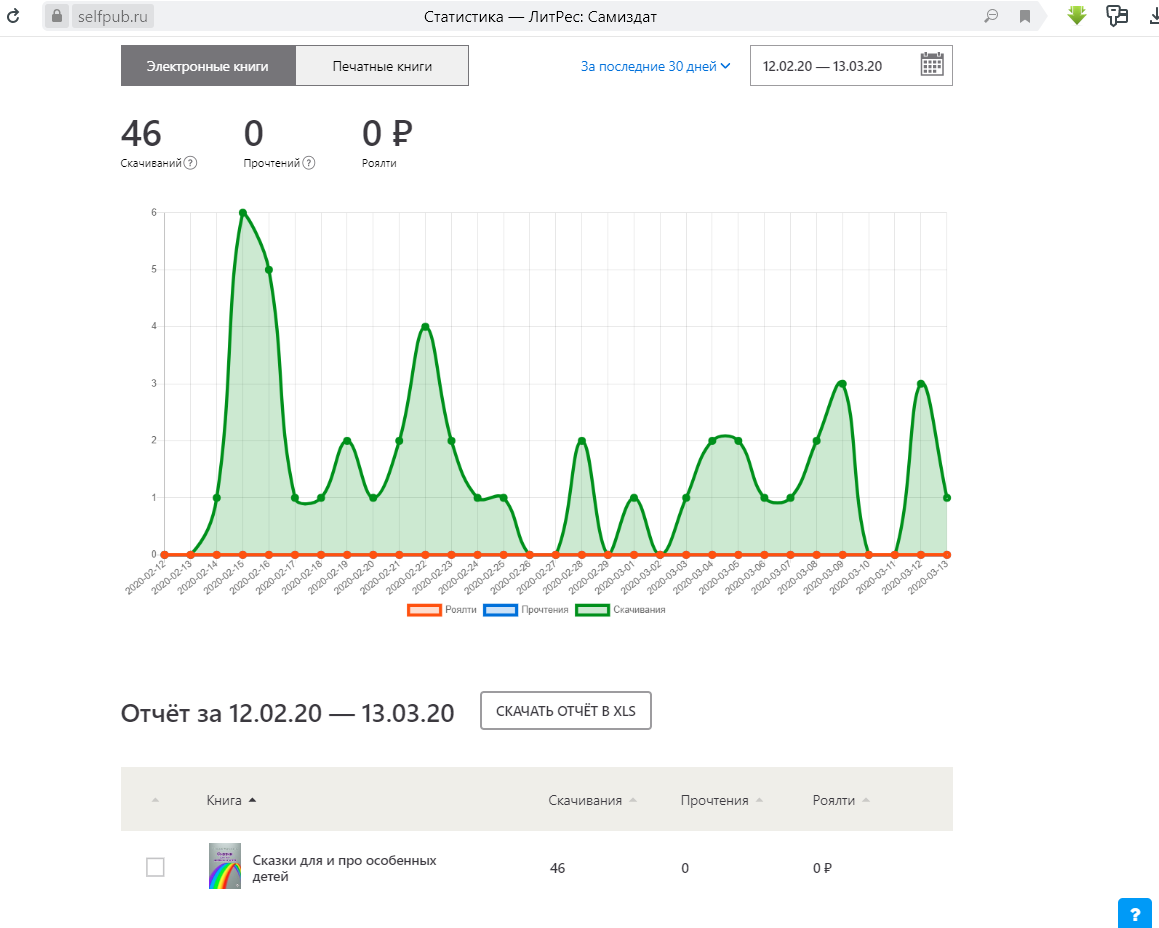The image size is (1159, 928).
Task: Click the 46 downloads cell in table row
Action: coord(557,868)
